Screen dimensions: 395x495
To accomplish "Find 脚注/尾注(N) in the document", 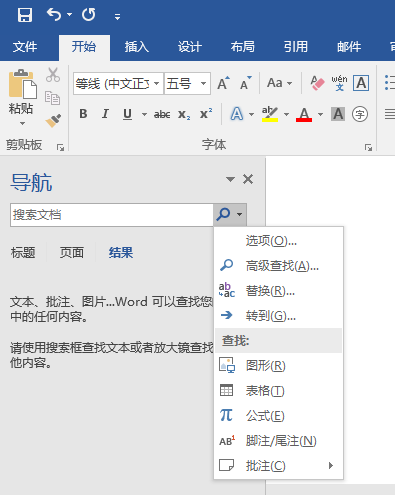I will click(279, 441).
